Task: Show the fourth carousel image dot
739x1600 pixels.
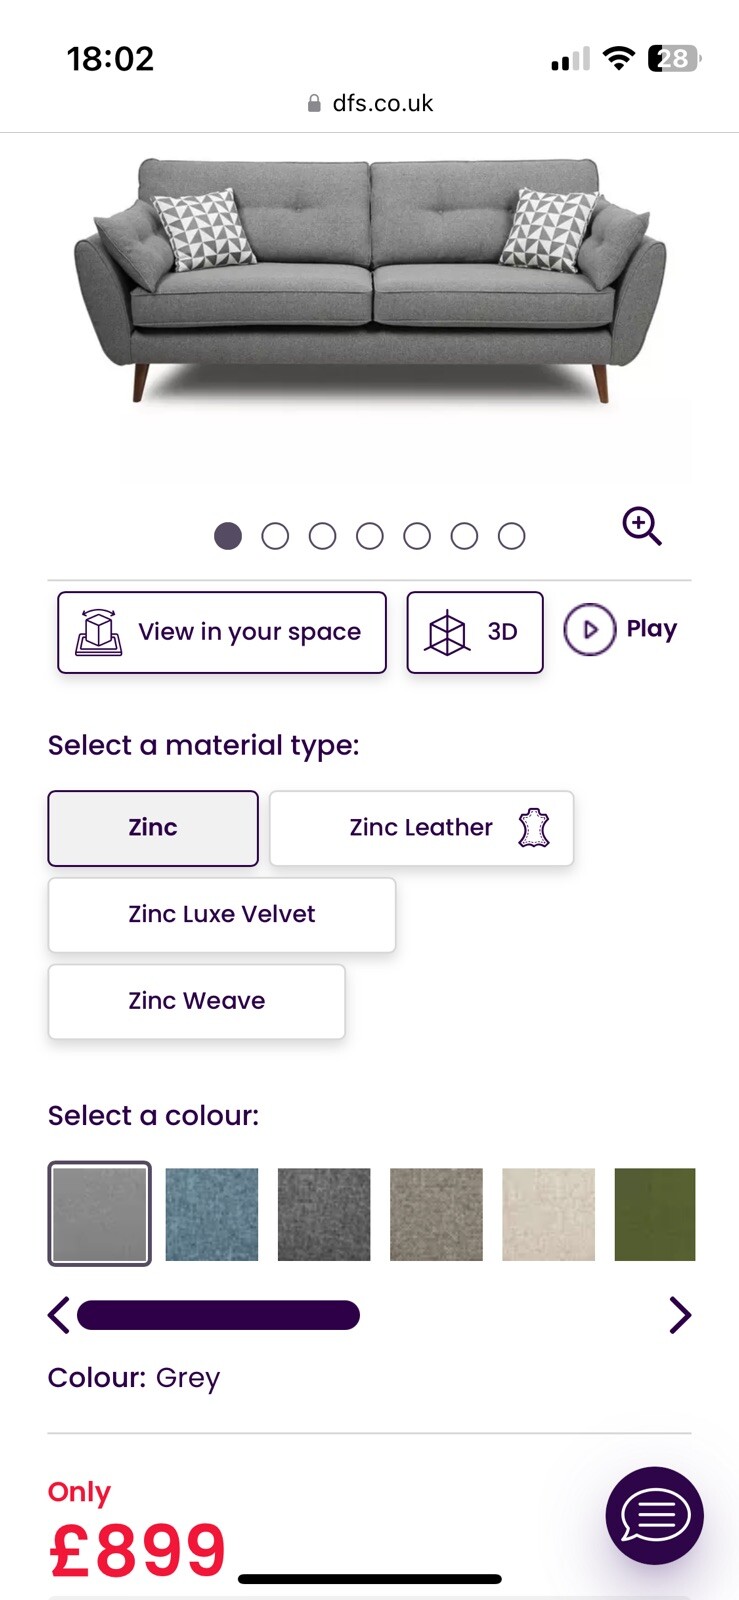Action: tap(370, 537)
